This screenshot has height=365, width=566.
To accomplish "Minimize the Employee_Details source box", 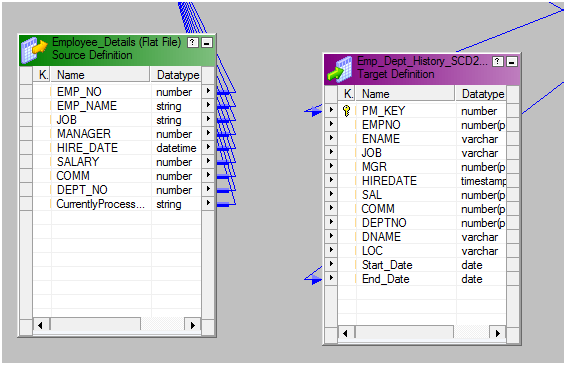I will [207, 43].
